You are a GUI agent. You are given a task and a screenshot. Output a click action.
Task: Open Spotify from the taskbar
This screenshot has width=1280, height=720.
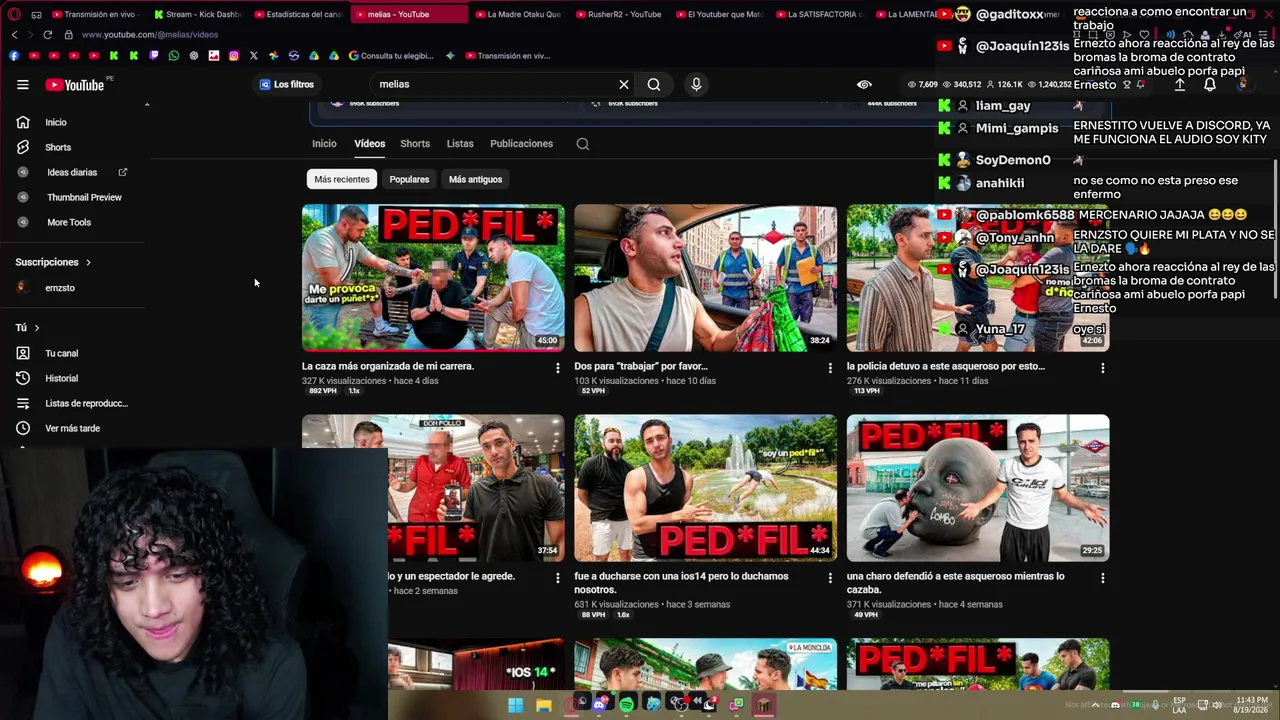click(627, 705)
